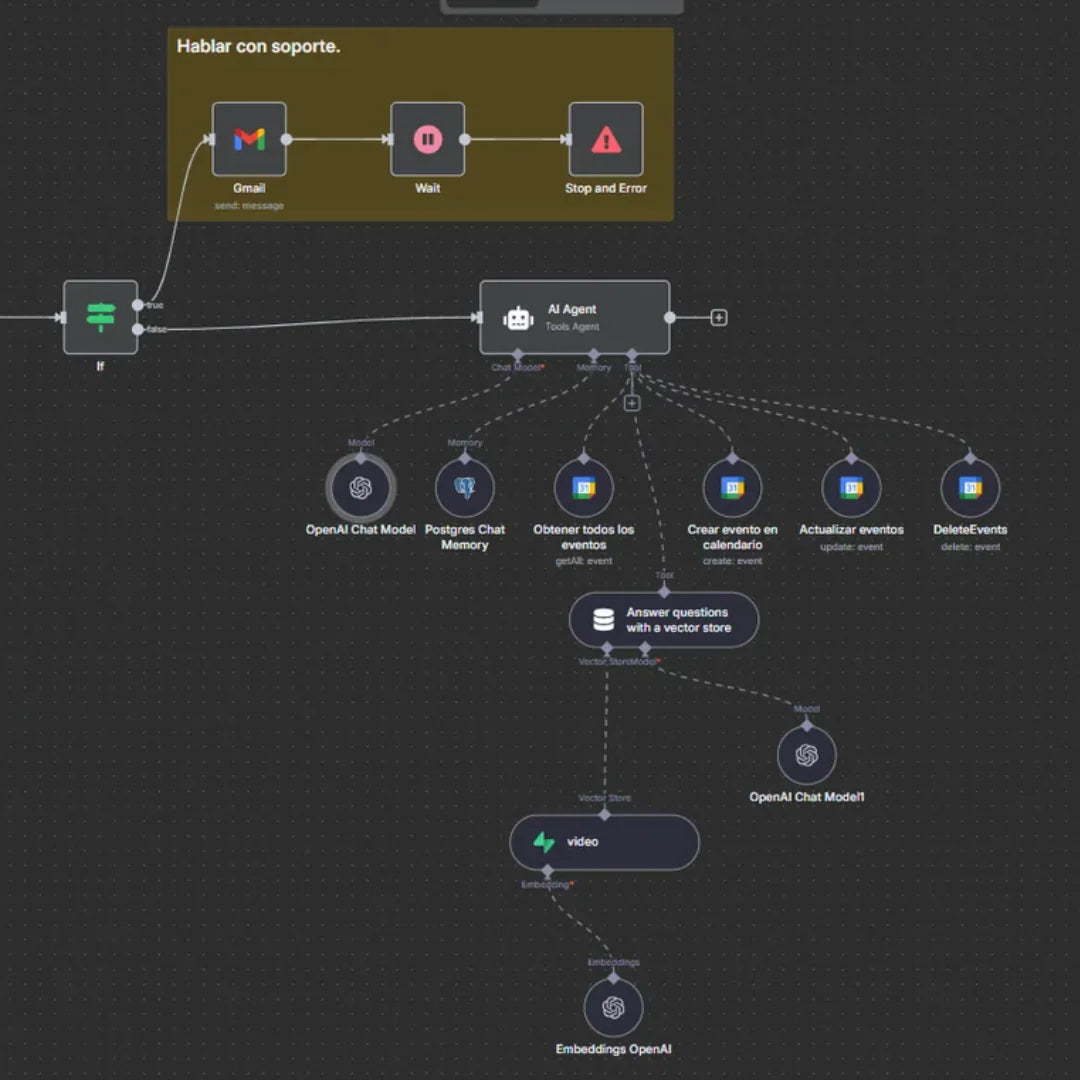Click Crear evento en calendario node
The width and height of the screenshot is (1080, 1080).
tap(732, 488)
